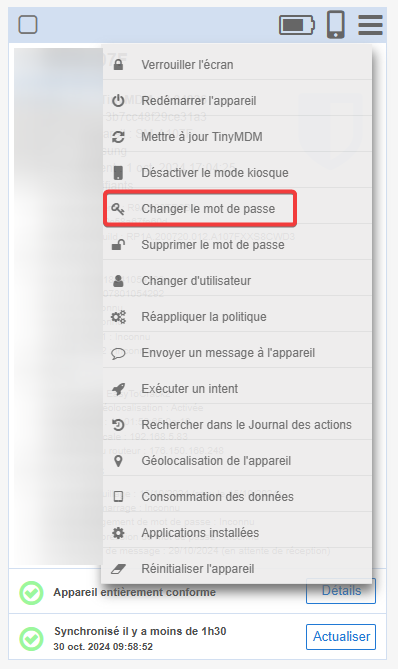Choose Changer le mot de passe
398x669 pixels.
(x=237, y=209)
